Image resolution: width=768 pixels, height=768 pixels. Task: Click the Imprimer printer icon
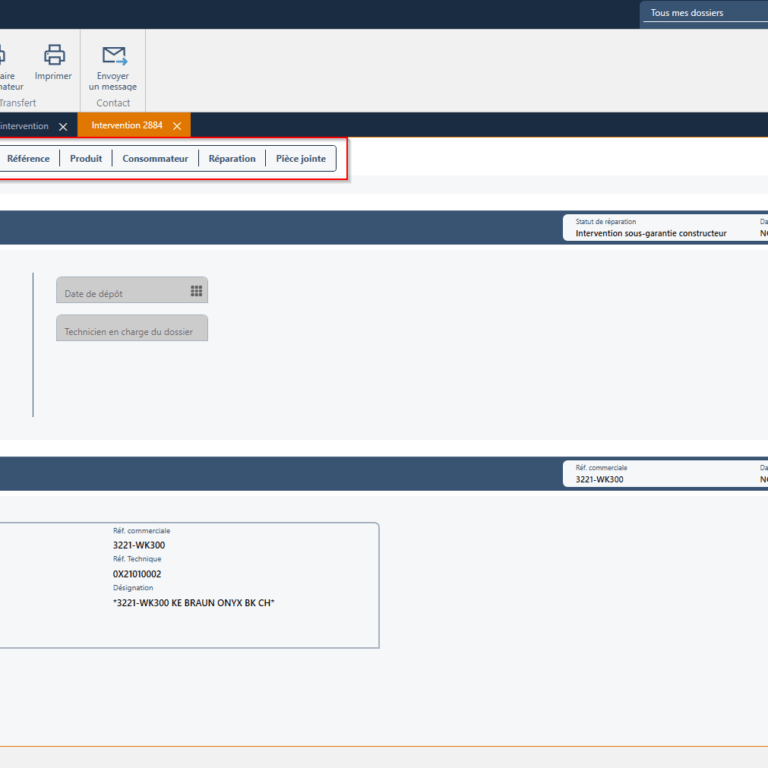point(54,56)
